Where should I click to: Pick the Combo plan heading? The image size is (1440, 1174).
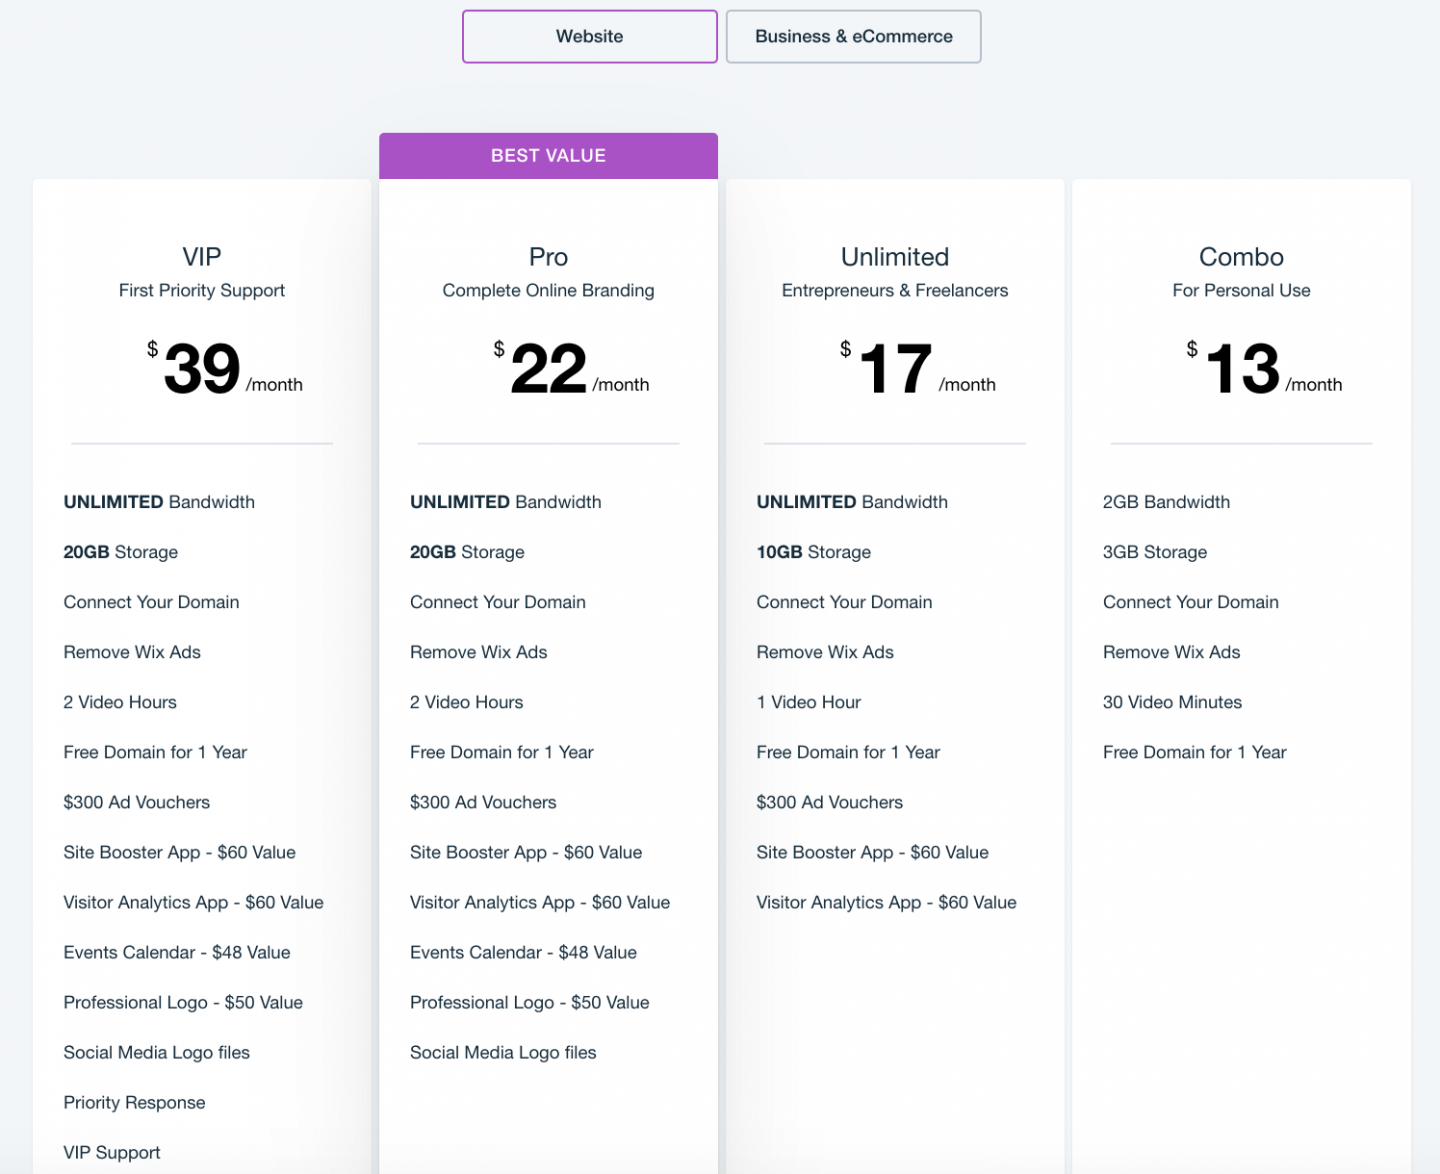(x=1241, y=257)
